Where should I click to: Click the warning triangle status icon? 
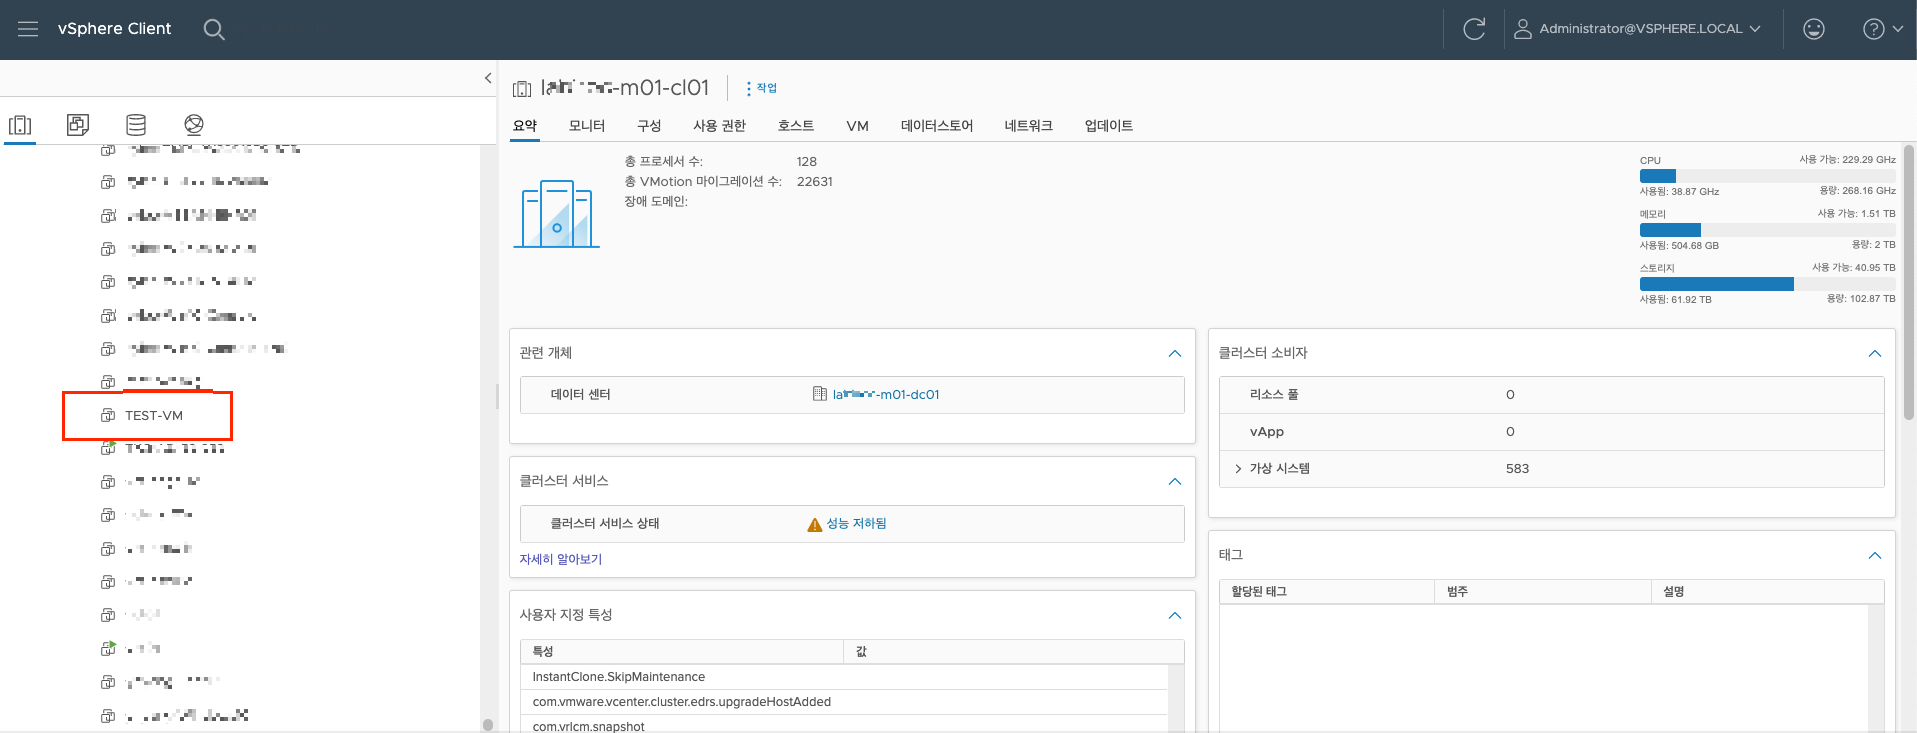(815, 524)
